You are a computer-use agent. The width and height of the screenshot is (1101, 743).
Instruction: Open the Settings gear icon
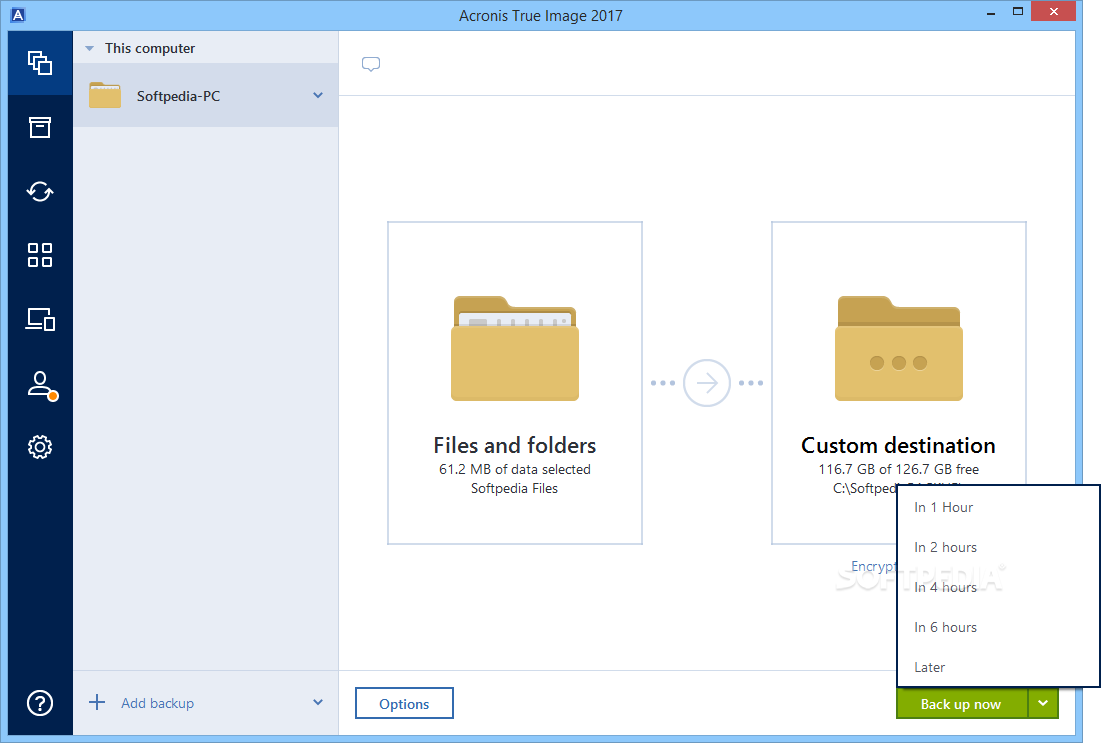click(x=40, y=447)
